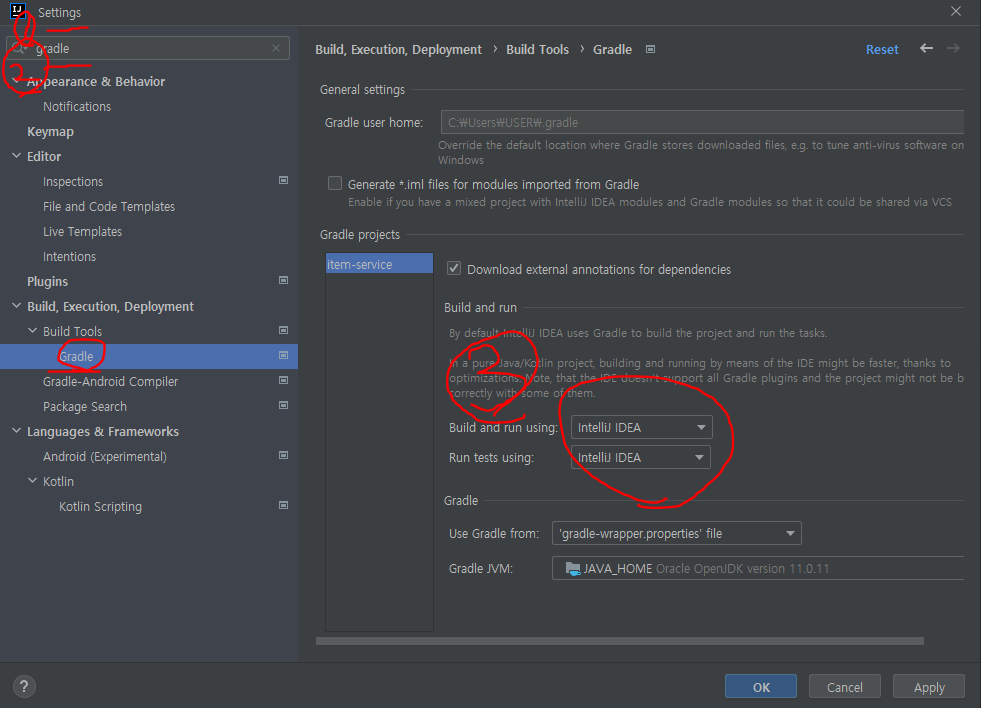The width and height of the screenshot is (981, 708).
Task: Click the Gradle user home field
Action: 702,122
